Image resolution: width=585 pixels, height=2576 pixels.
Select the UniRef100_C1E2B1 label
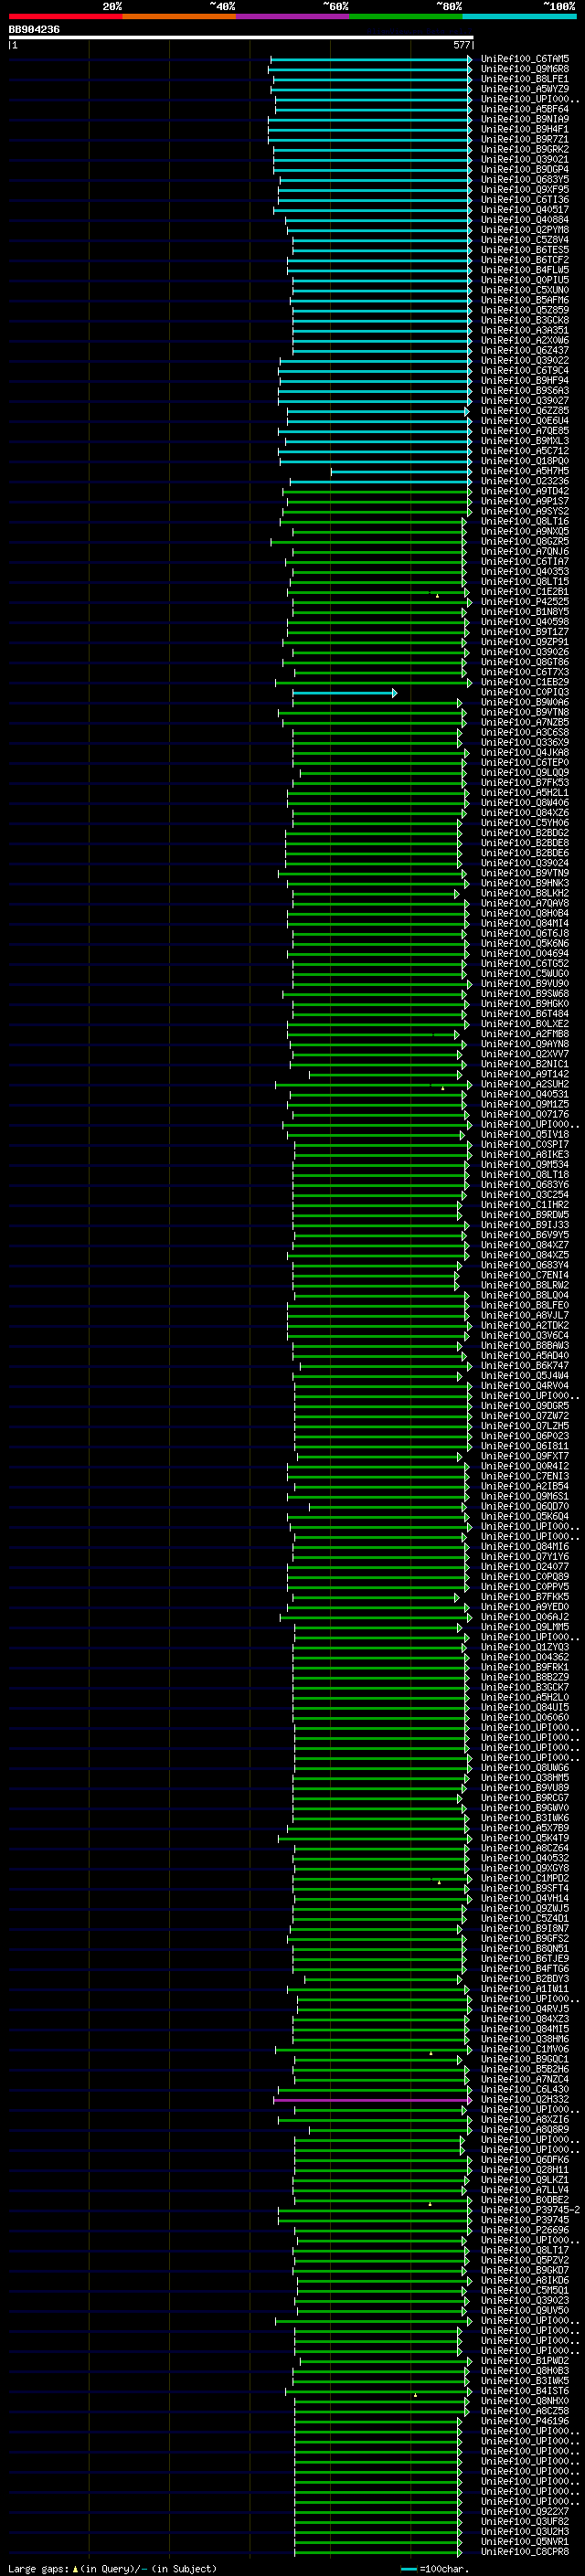tap(525, 592)
